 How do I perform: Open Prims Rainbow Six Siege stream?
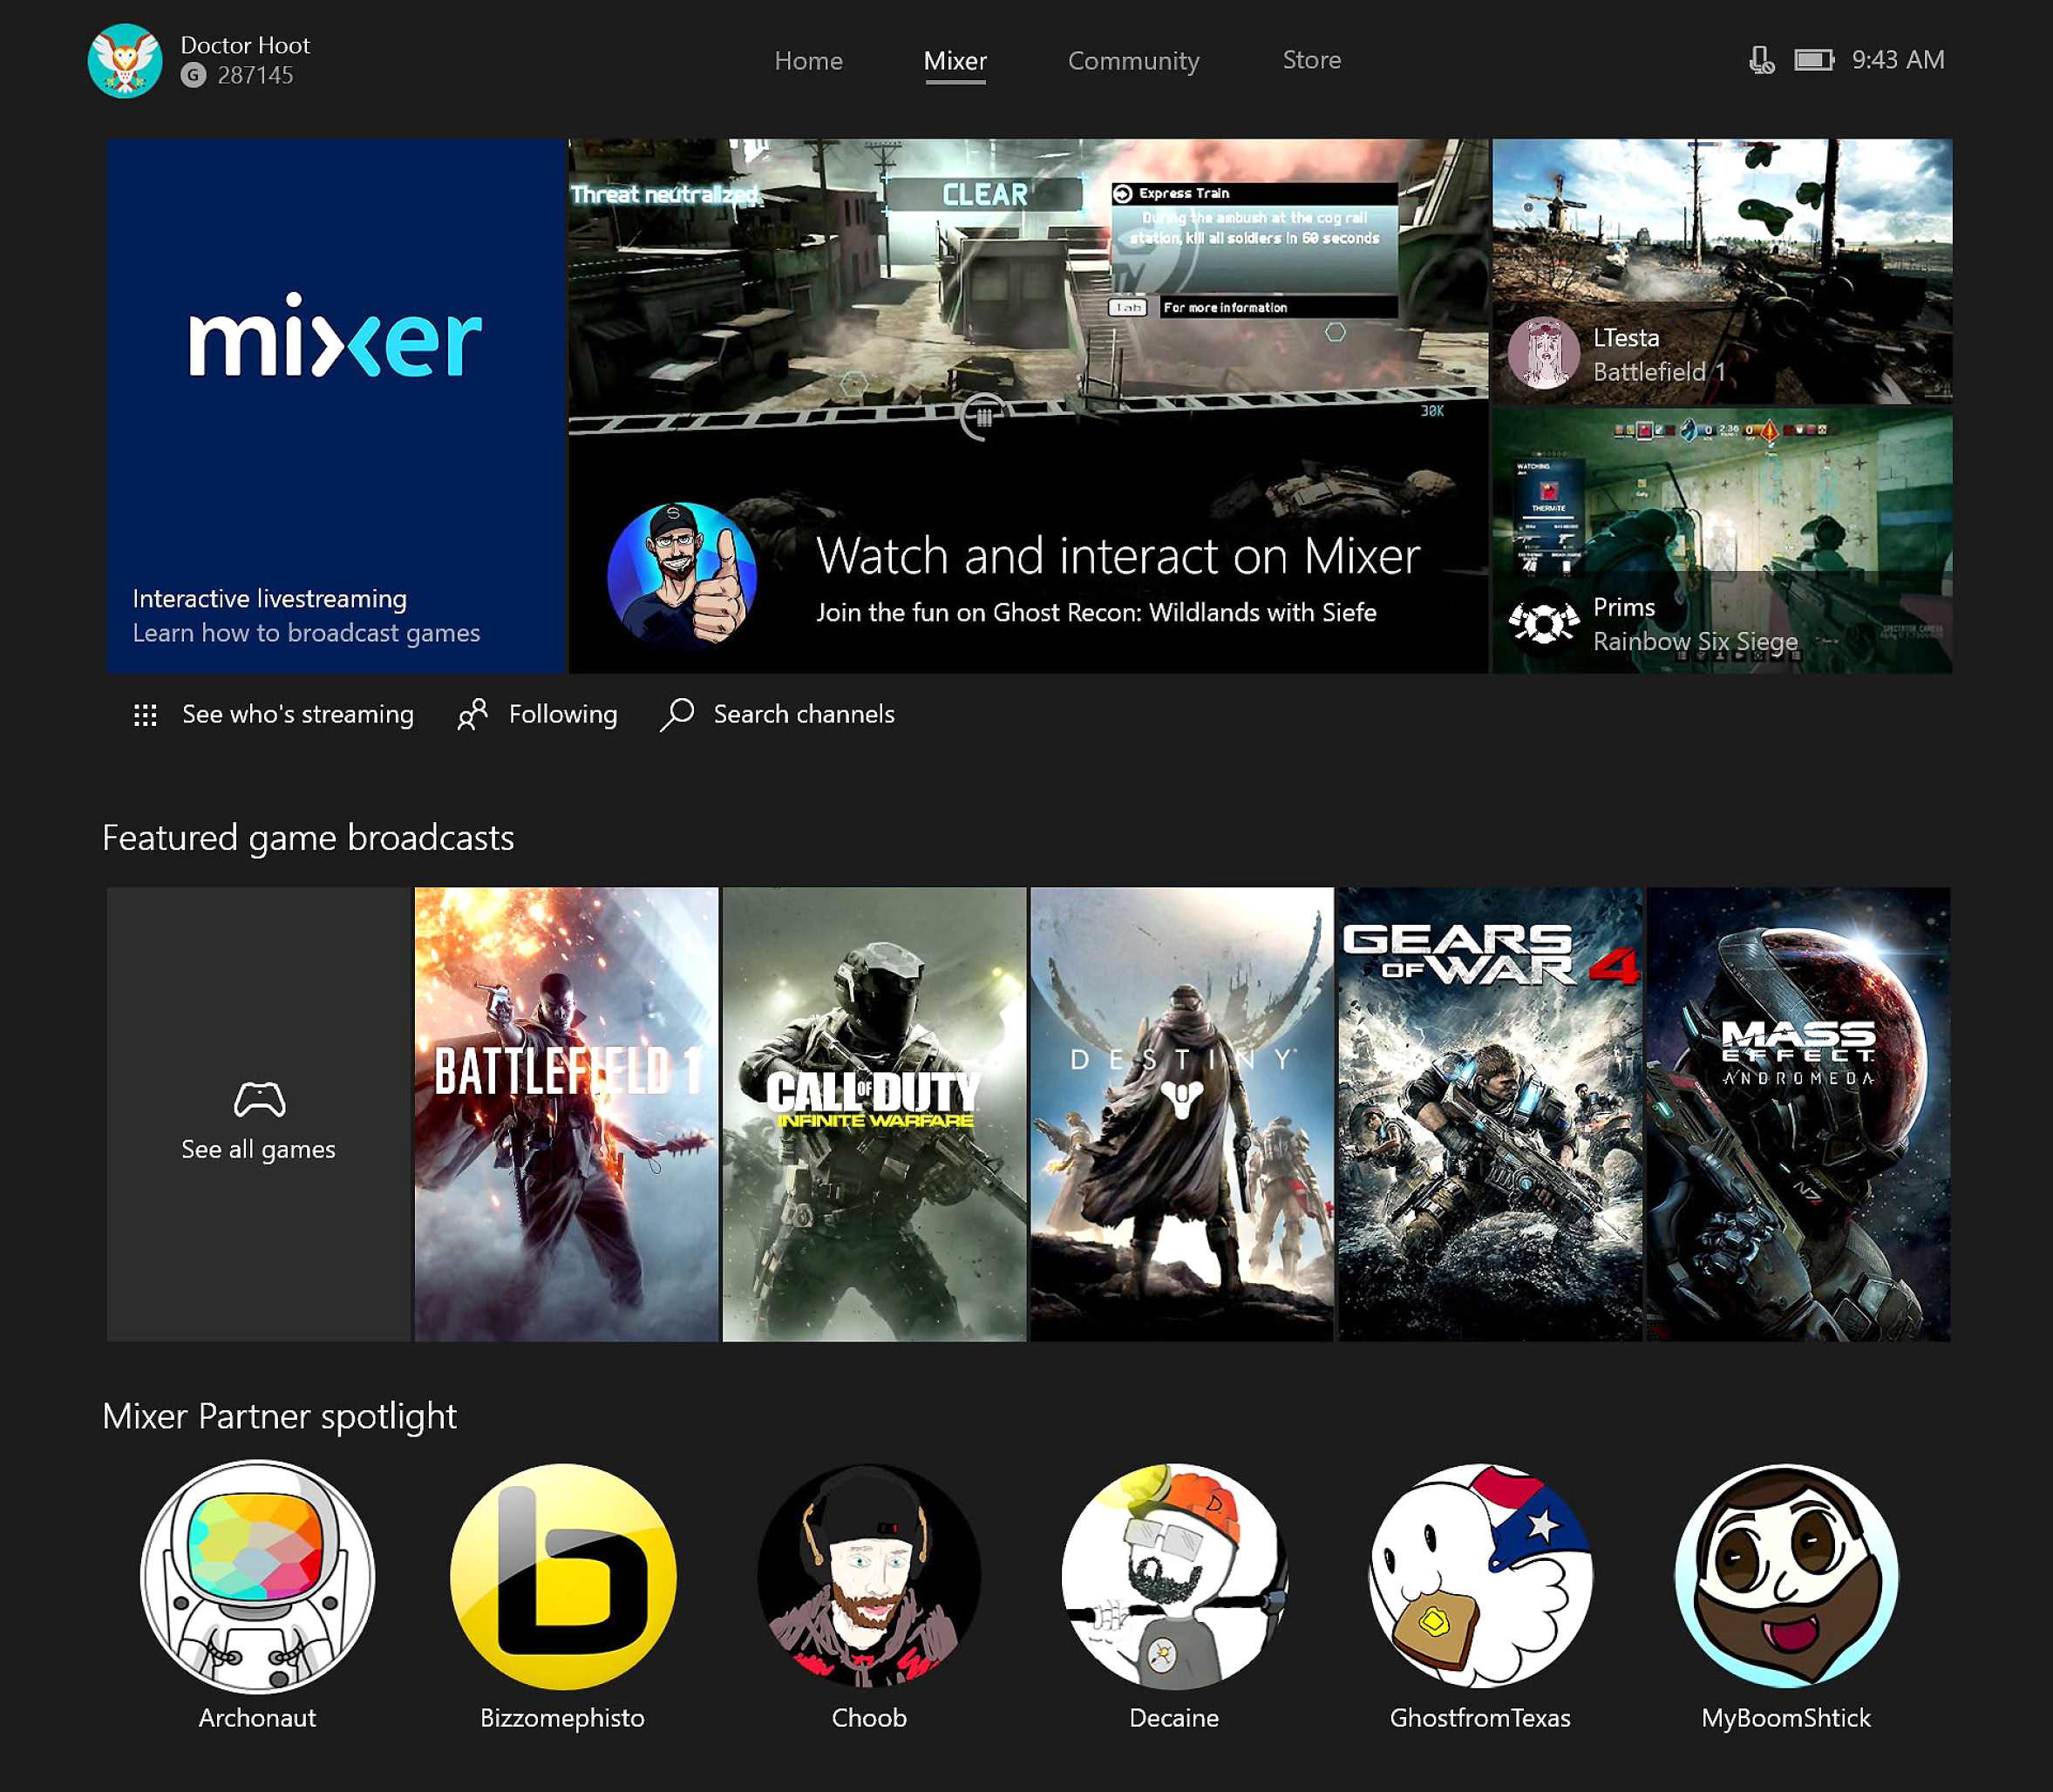point(1721,541)
